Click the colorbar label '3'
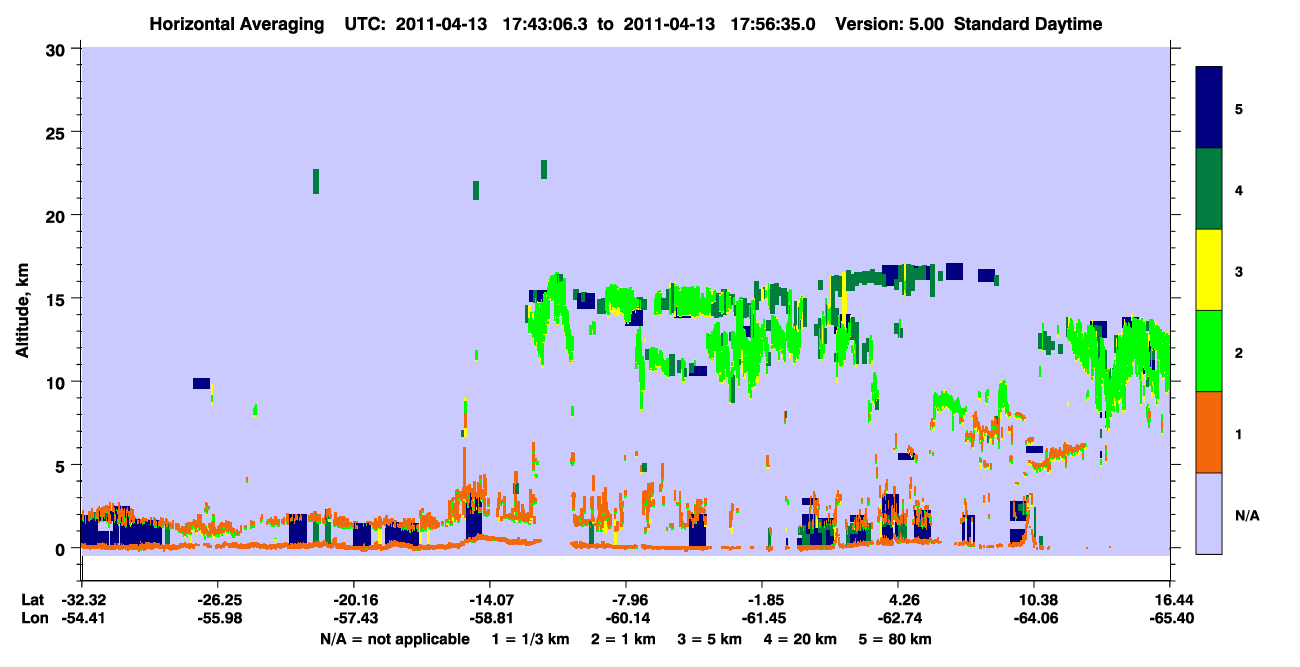The height and width of the screenshot is (667, 1300). click(x=1239, y=271)
